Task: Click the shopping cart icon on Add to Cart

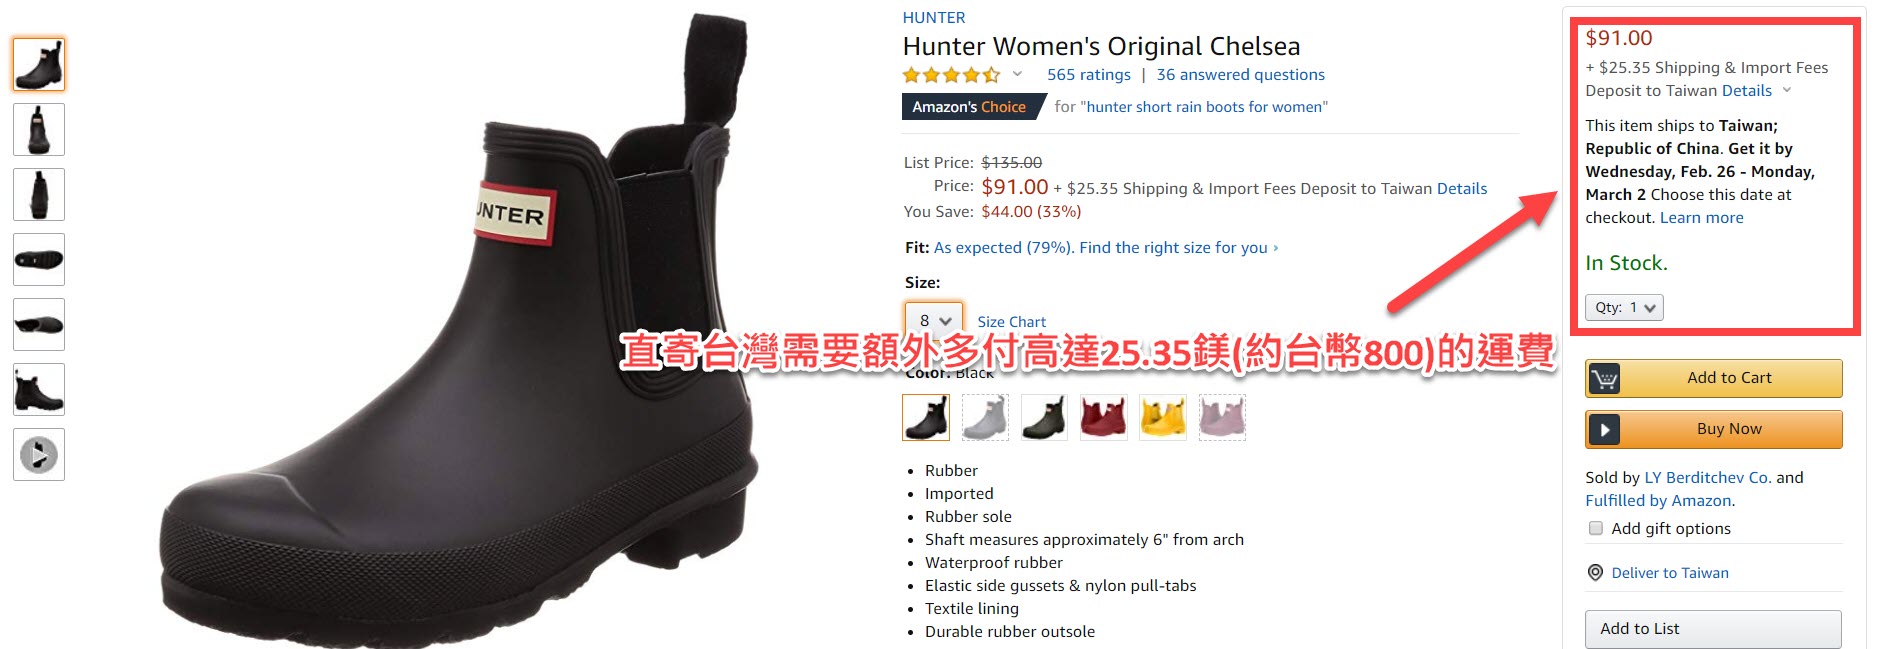Action: click(x=1604, y=379)
